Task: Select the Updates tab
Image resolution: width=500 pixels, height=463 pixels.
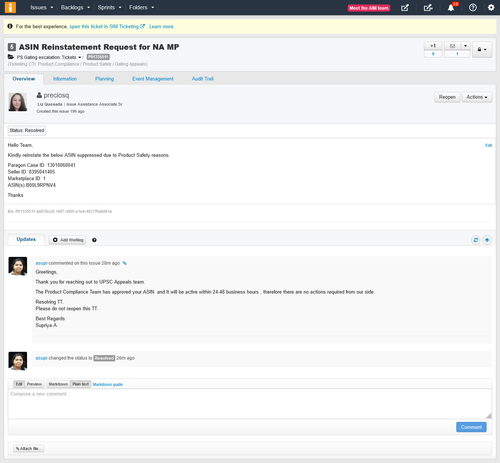Action: pos(26,239)
